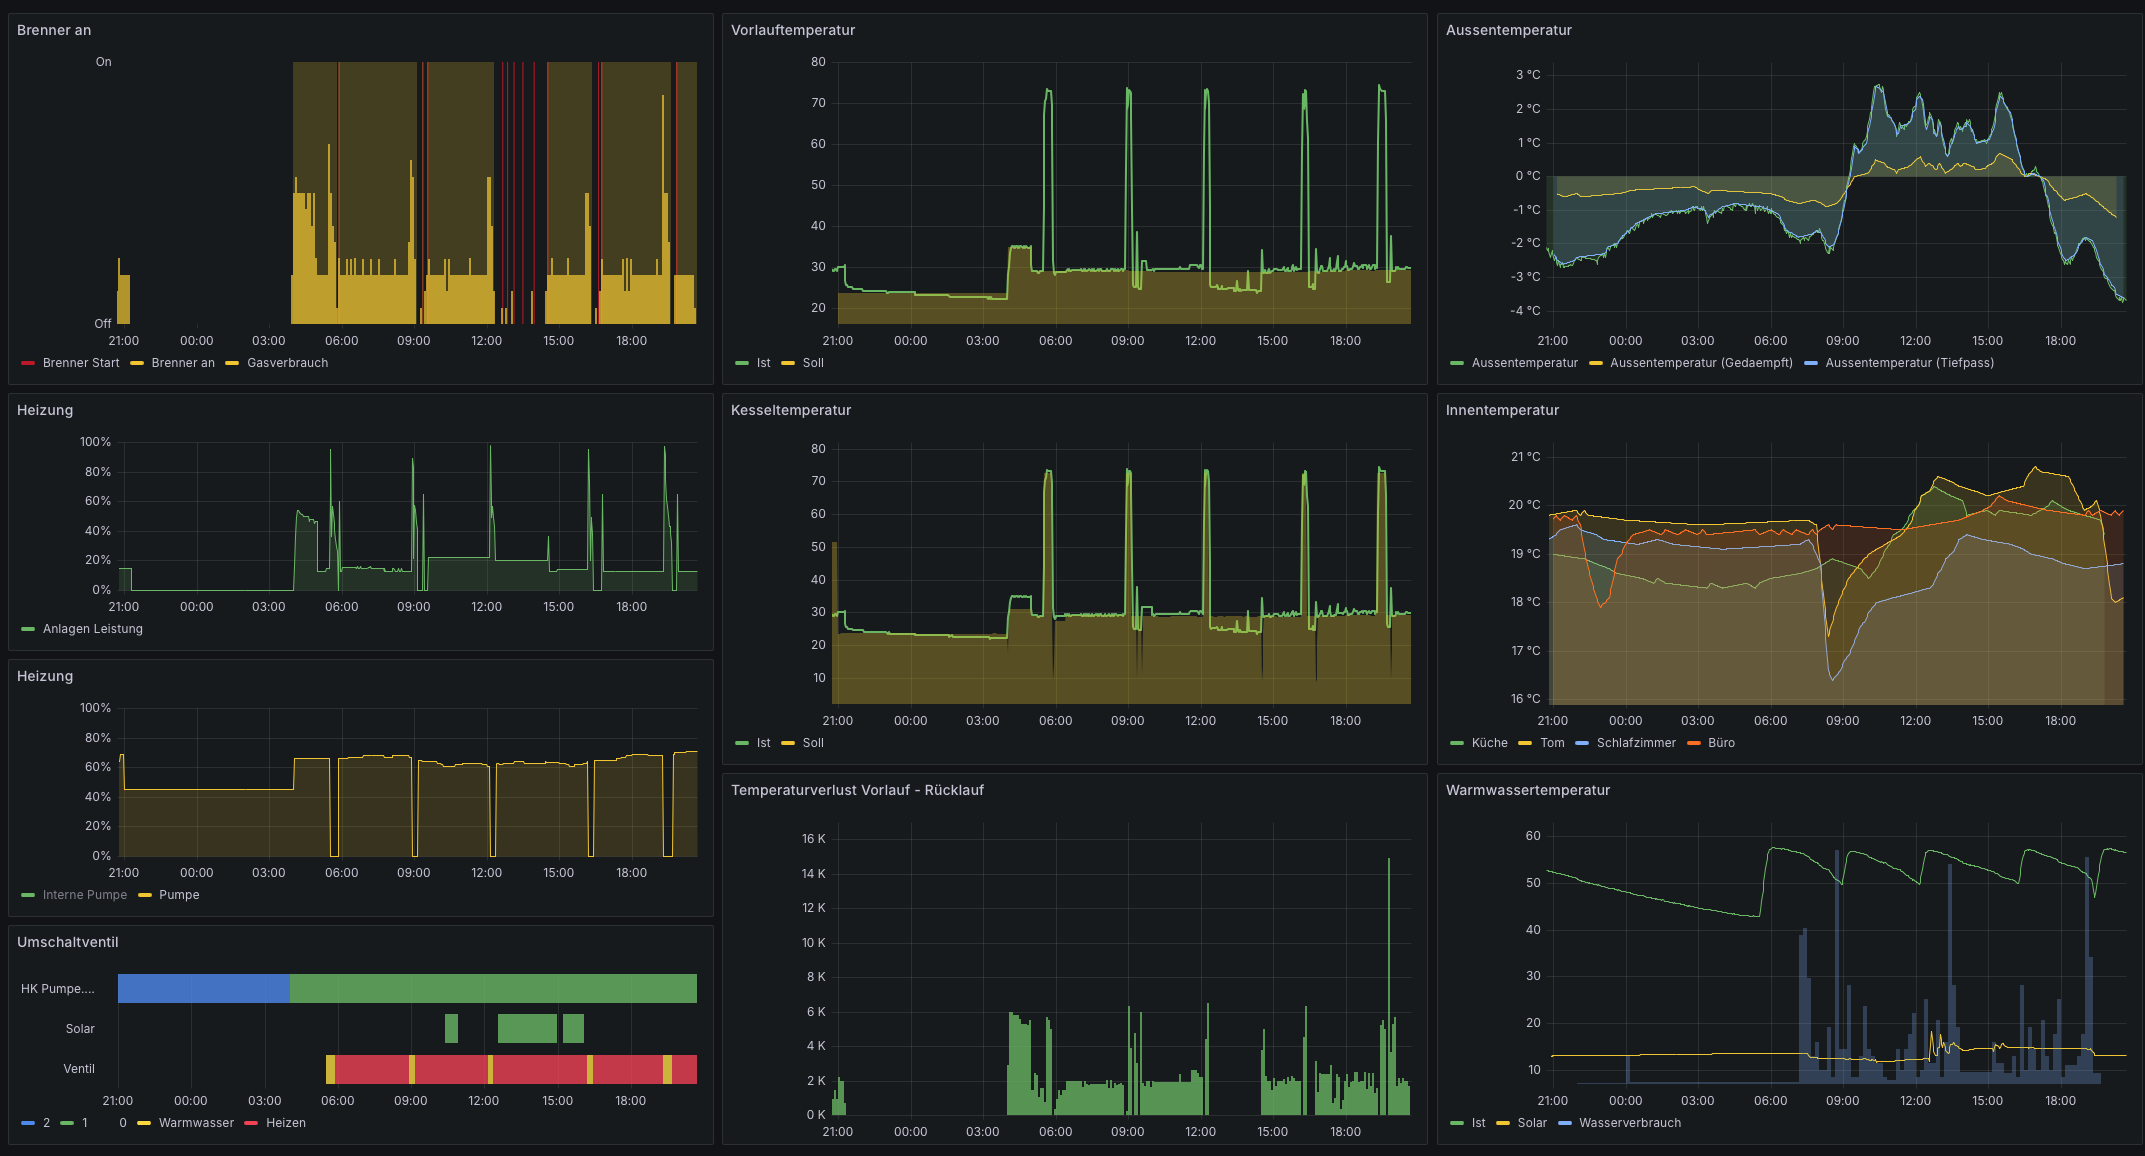Click the blue Schlafzimmer legend color swatch

pos(1582,743)
